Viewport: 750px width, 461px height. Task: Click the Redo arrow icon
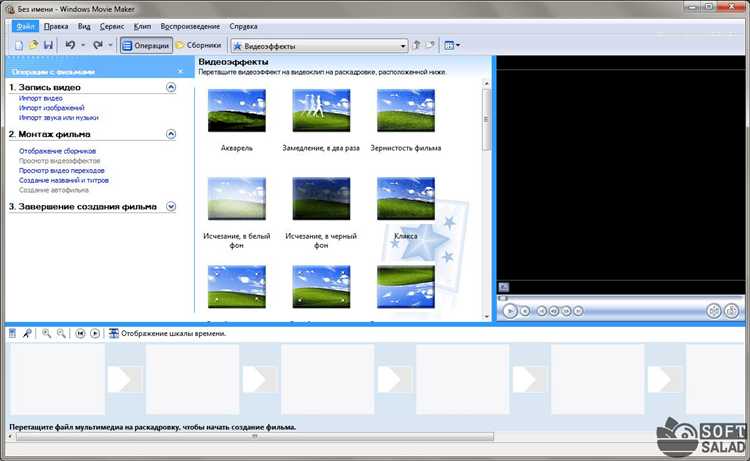(x=98, y=45)
